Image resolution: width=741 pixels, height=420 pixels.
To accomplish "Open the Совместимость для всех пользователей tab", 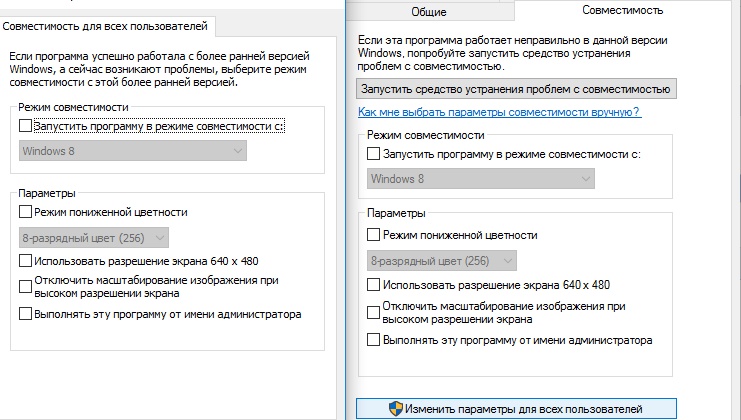I will [110, 23].
